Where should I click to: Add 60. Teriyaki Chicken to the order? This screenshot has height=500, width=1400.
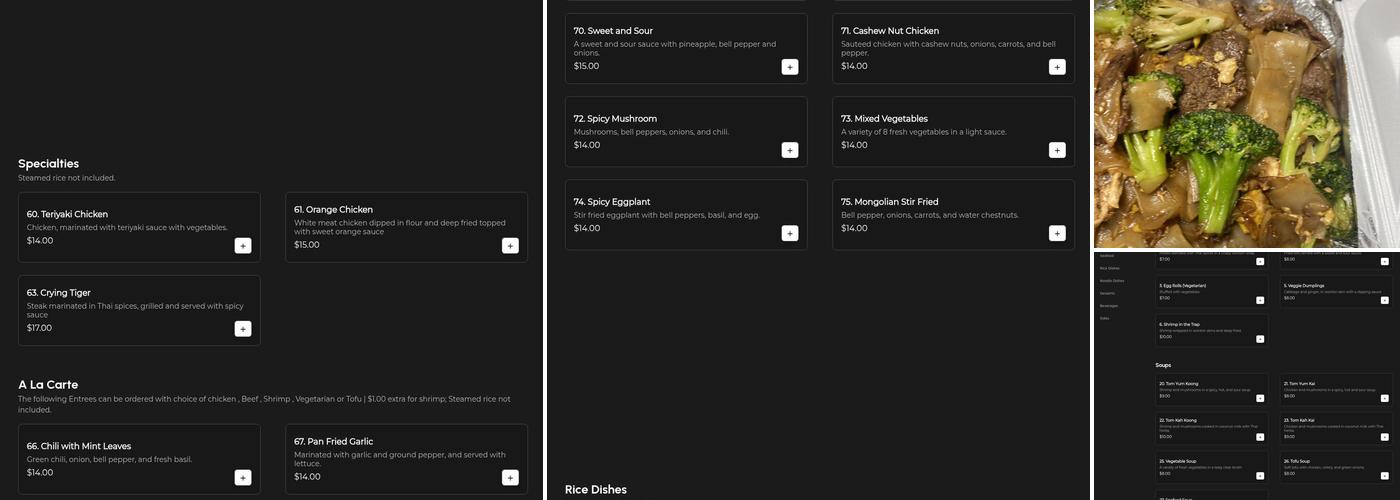pyautogui.click(x=243, y=246)
